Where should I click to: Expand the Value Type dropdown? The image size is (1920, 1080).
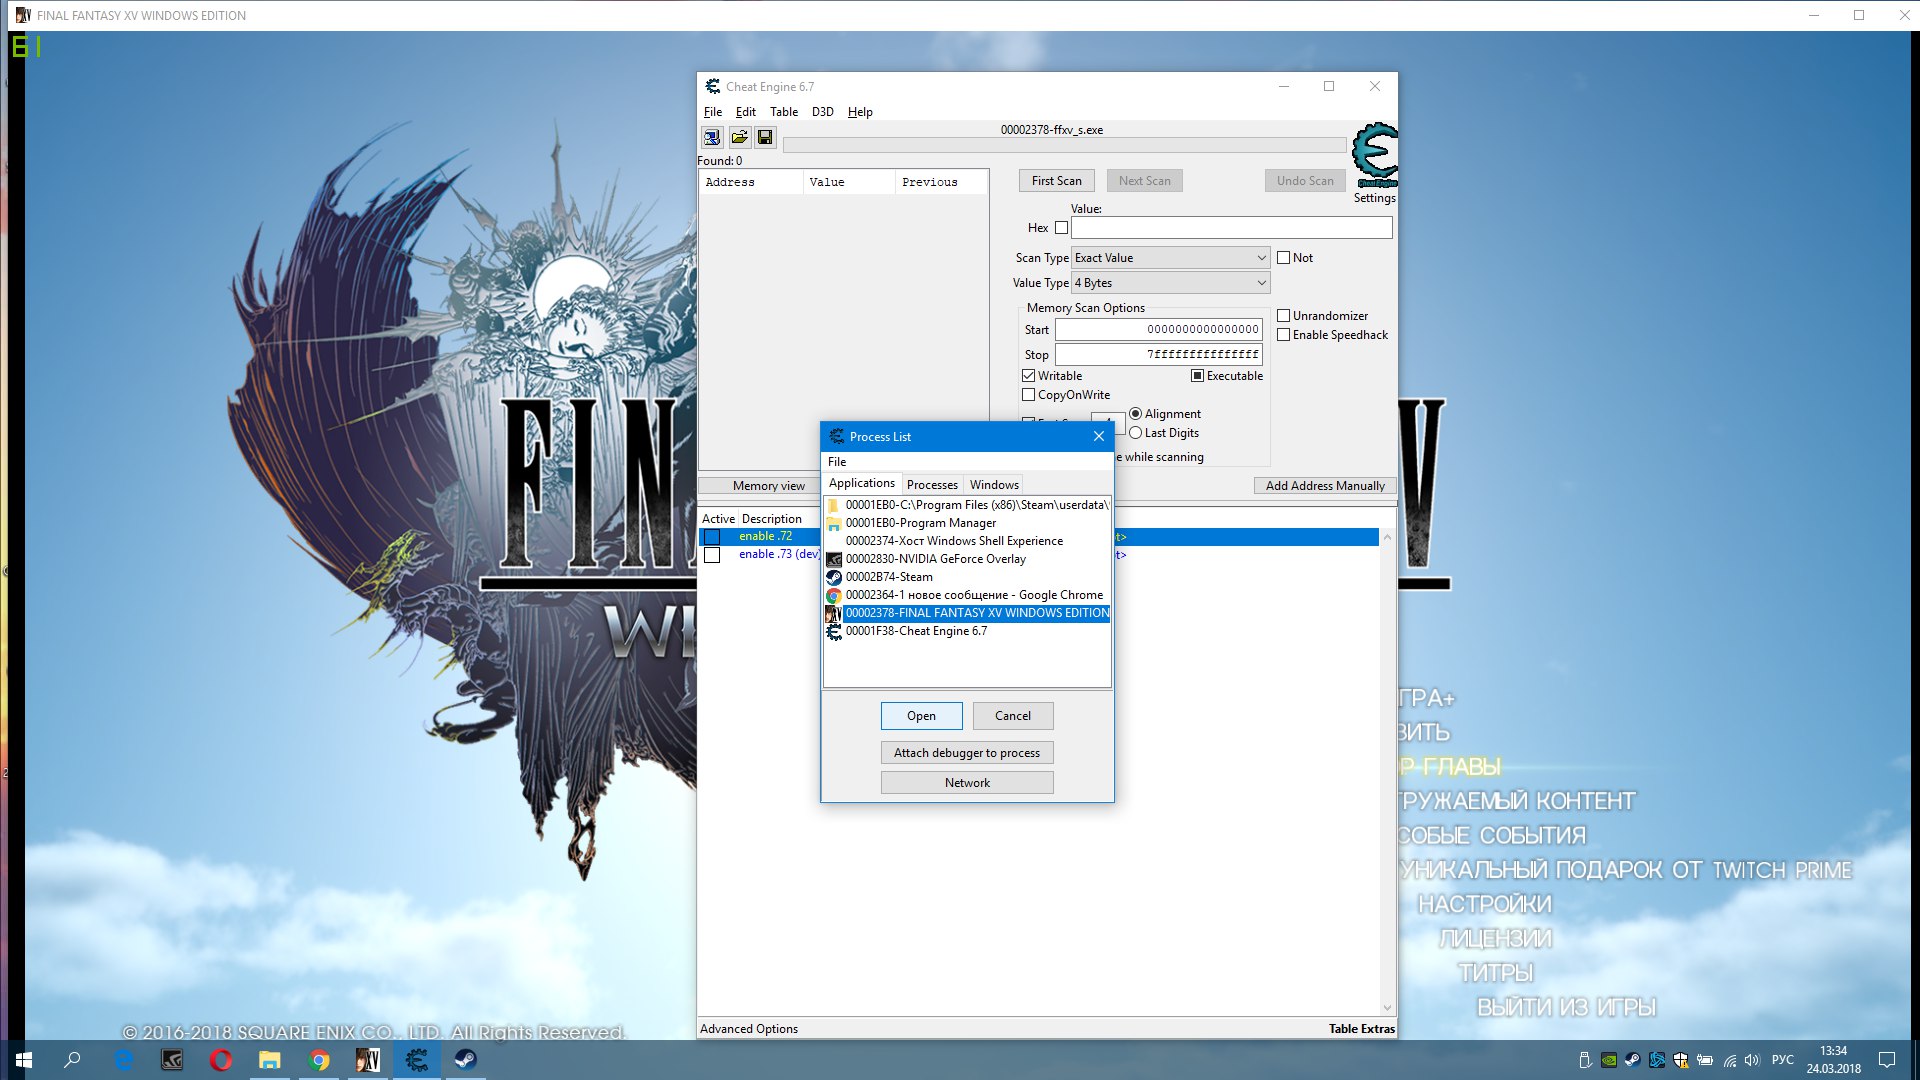1170,283
